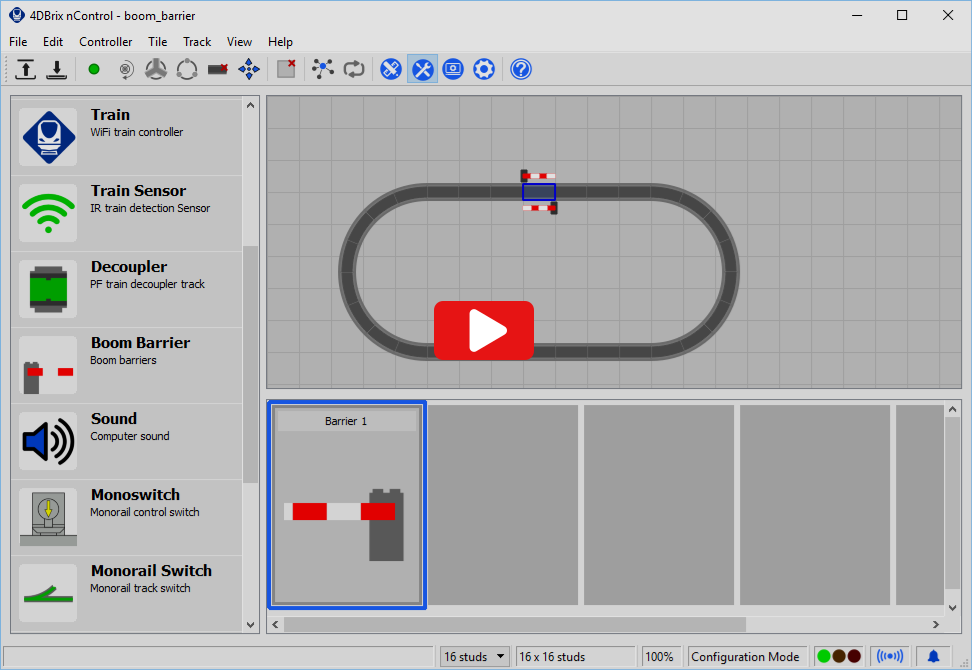Select the Train Sensor IR item
This screenshot has width=972, height=670.
click(126, 213)
